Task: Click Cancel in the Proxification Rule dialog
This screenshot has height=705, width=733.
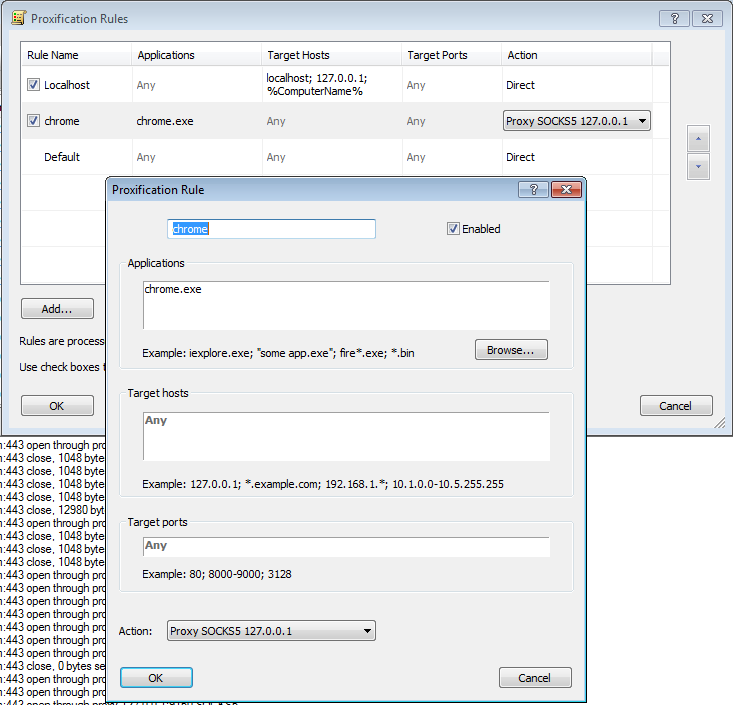Action: coord(534,678)
